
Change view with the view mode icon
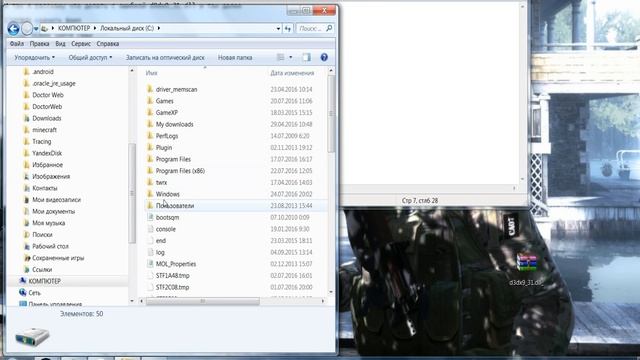pyautogui.click(x=280, y=58)
